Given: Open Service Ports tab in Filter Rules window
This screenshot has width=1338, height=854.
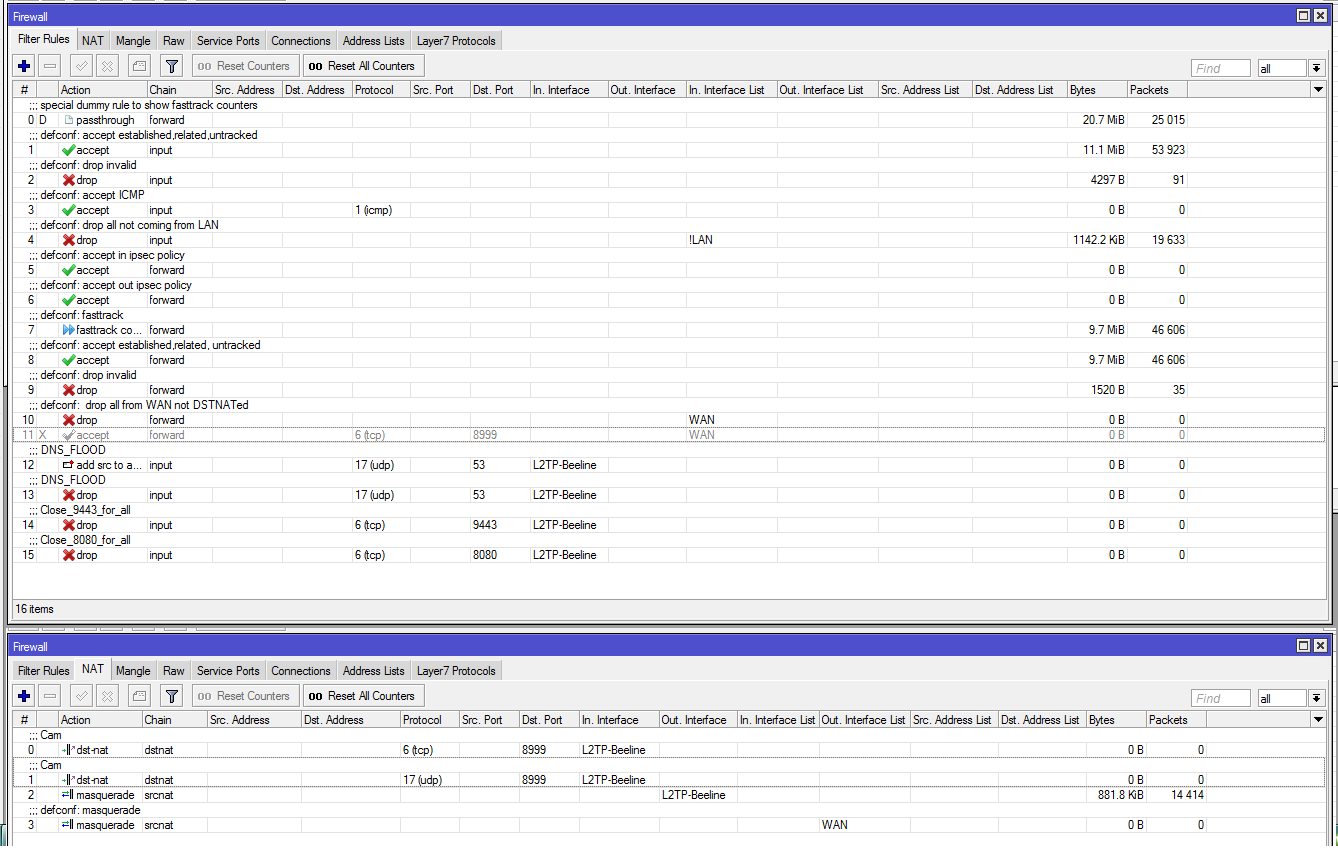Looking at the screenshot, I should 228,41.
